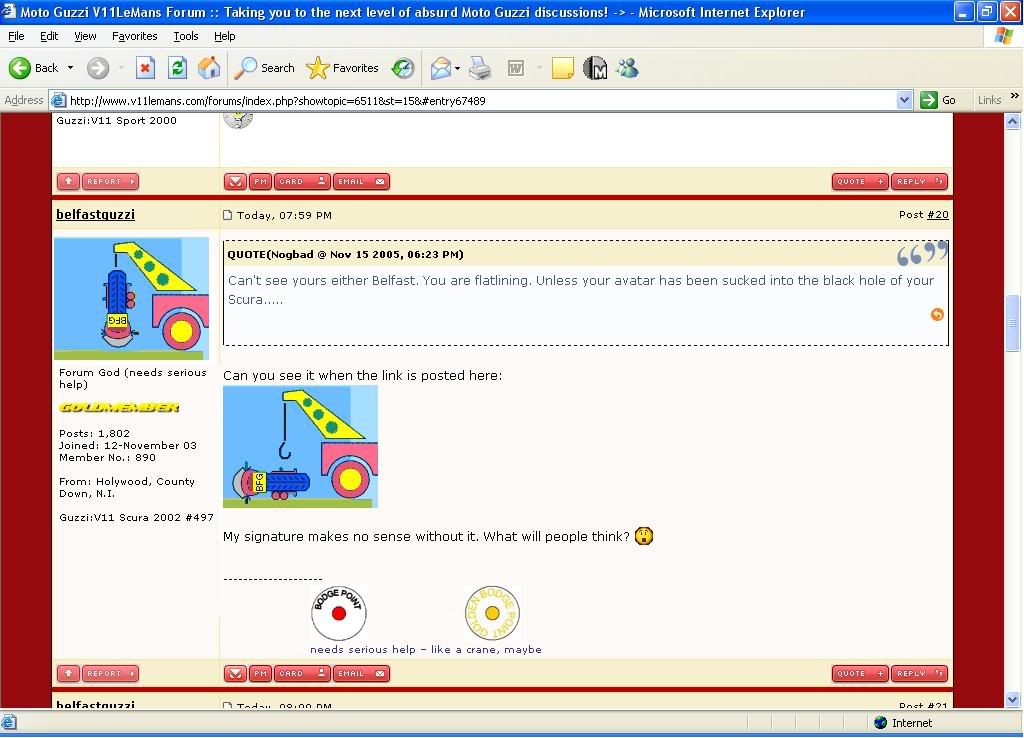Expand the Links toolbar chevron

click(x=1015, y=95)
